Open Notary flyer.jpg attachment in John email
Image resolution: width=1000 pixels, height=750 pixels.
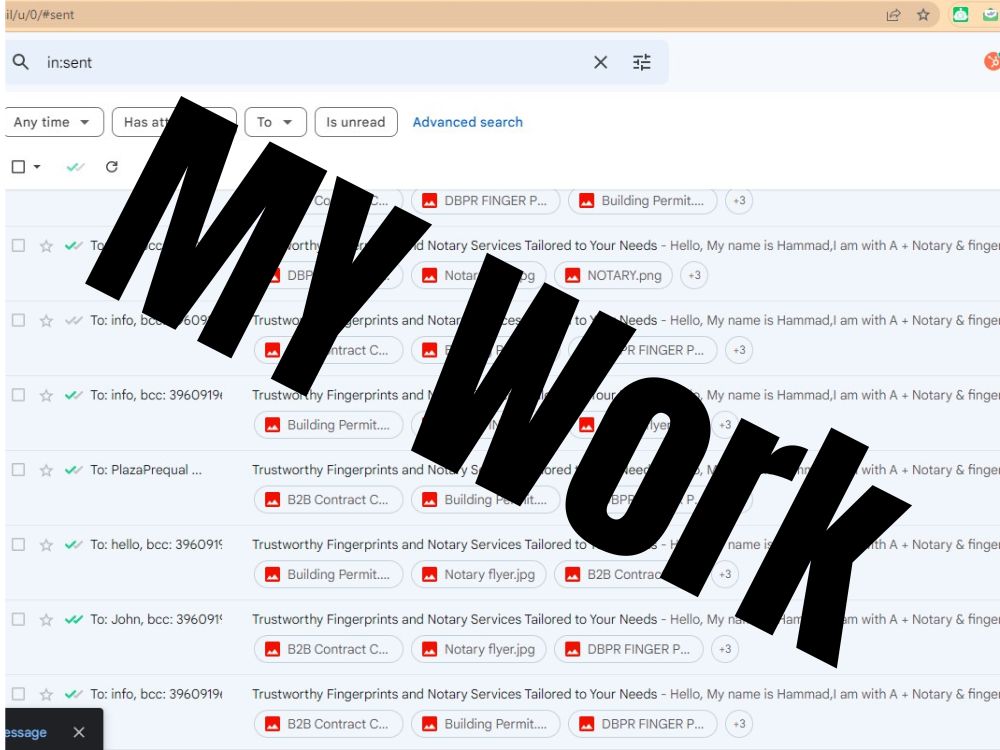click(x=479, y=649)
